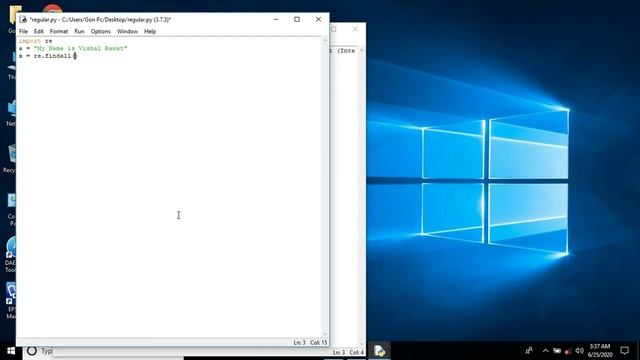This screenshot has width=640, height=360.
Task: Open the Action Center notification icon
Action: point(624,351)
